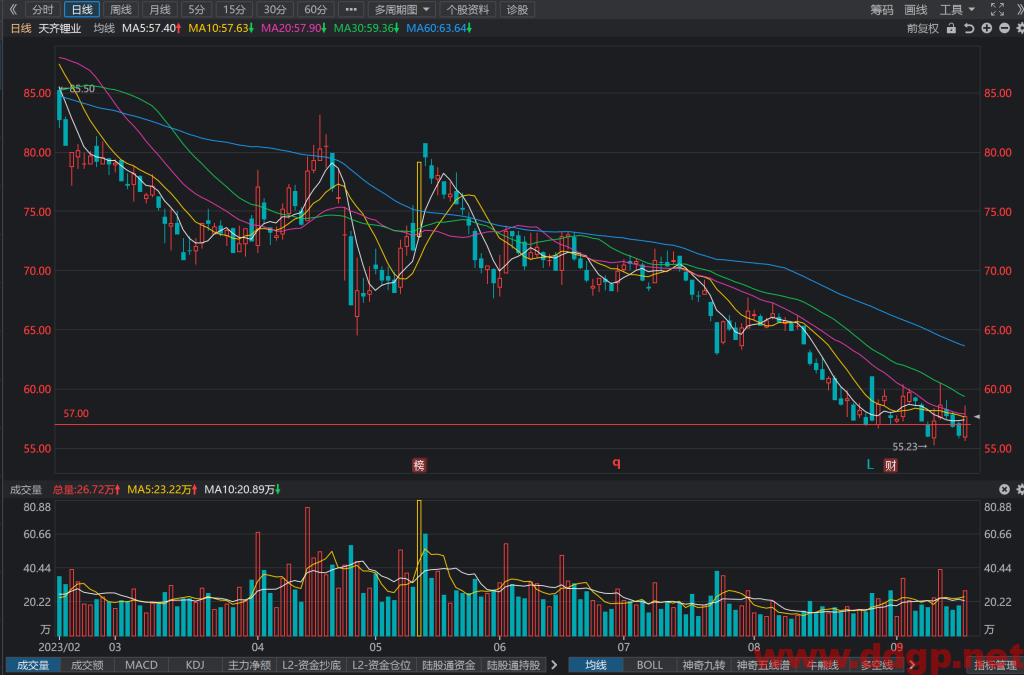Select the 日线 daily chart tab
Screen dimensions: 1024x675
click(x=82, y=9)
